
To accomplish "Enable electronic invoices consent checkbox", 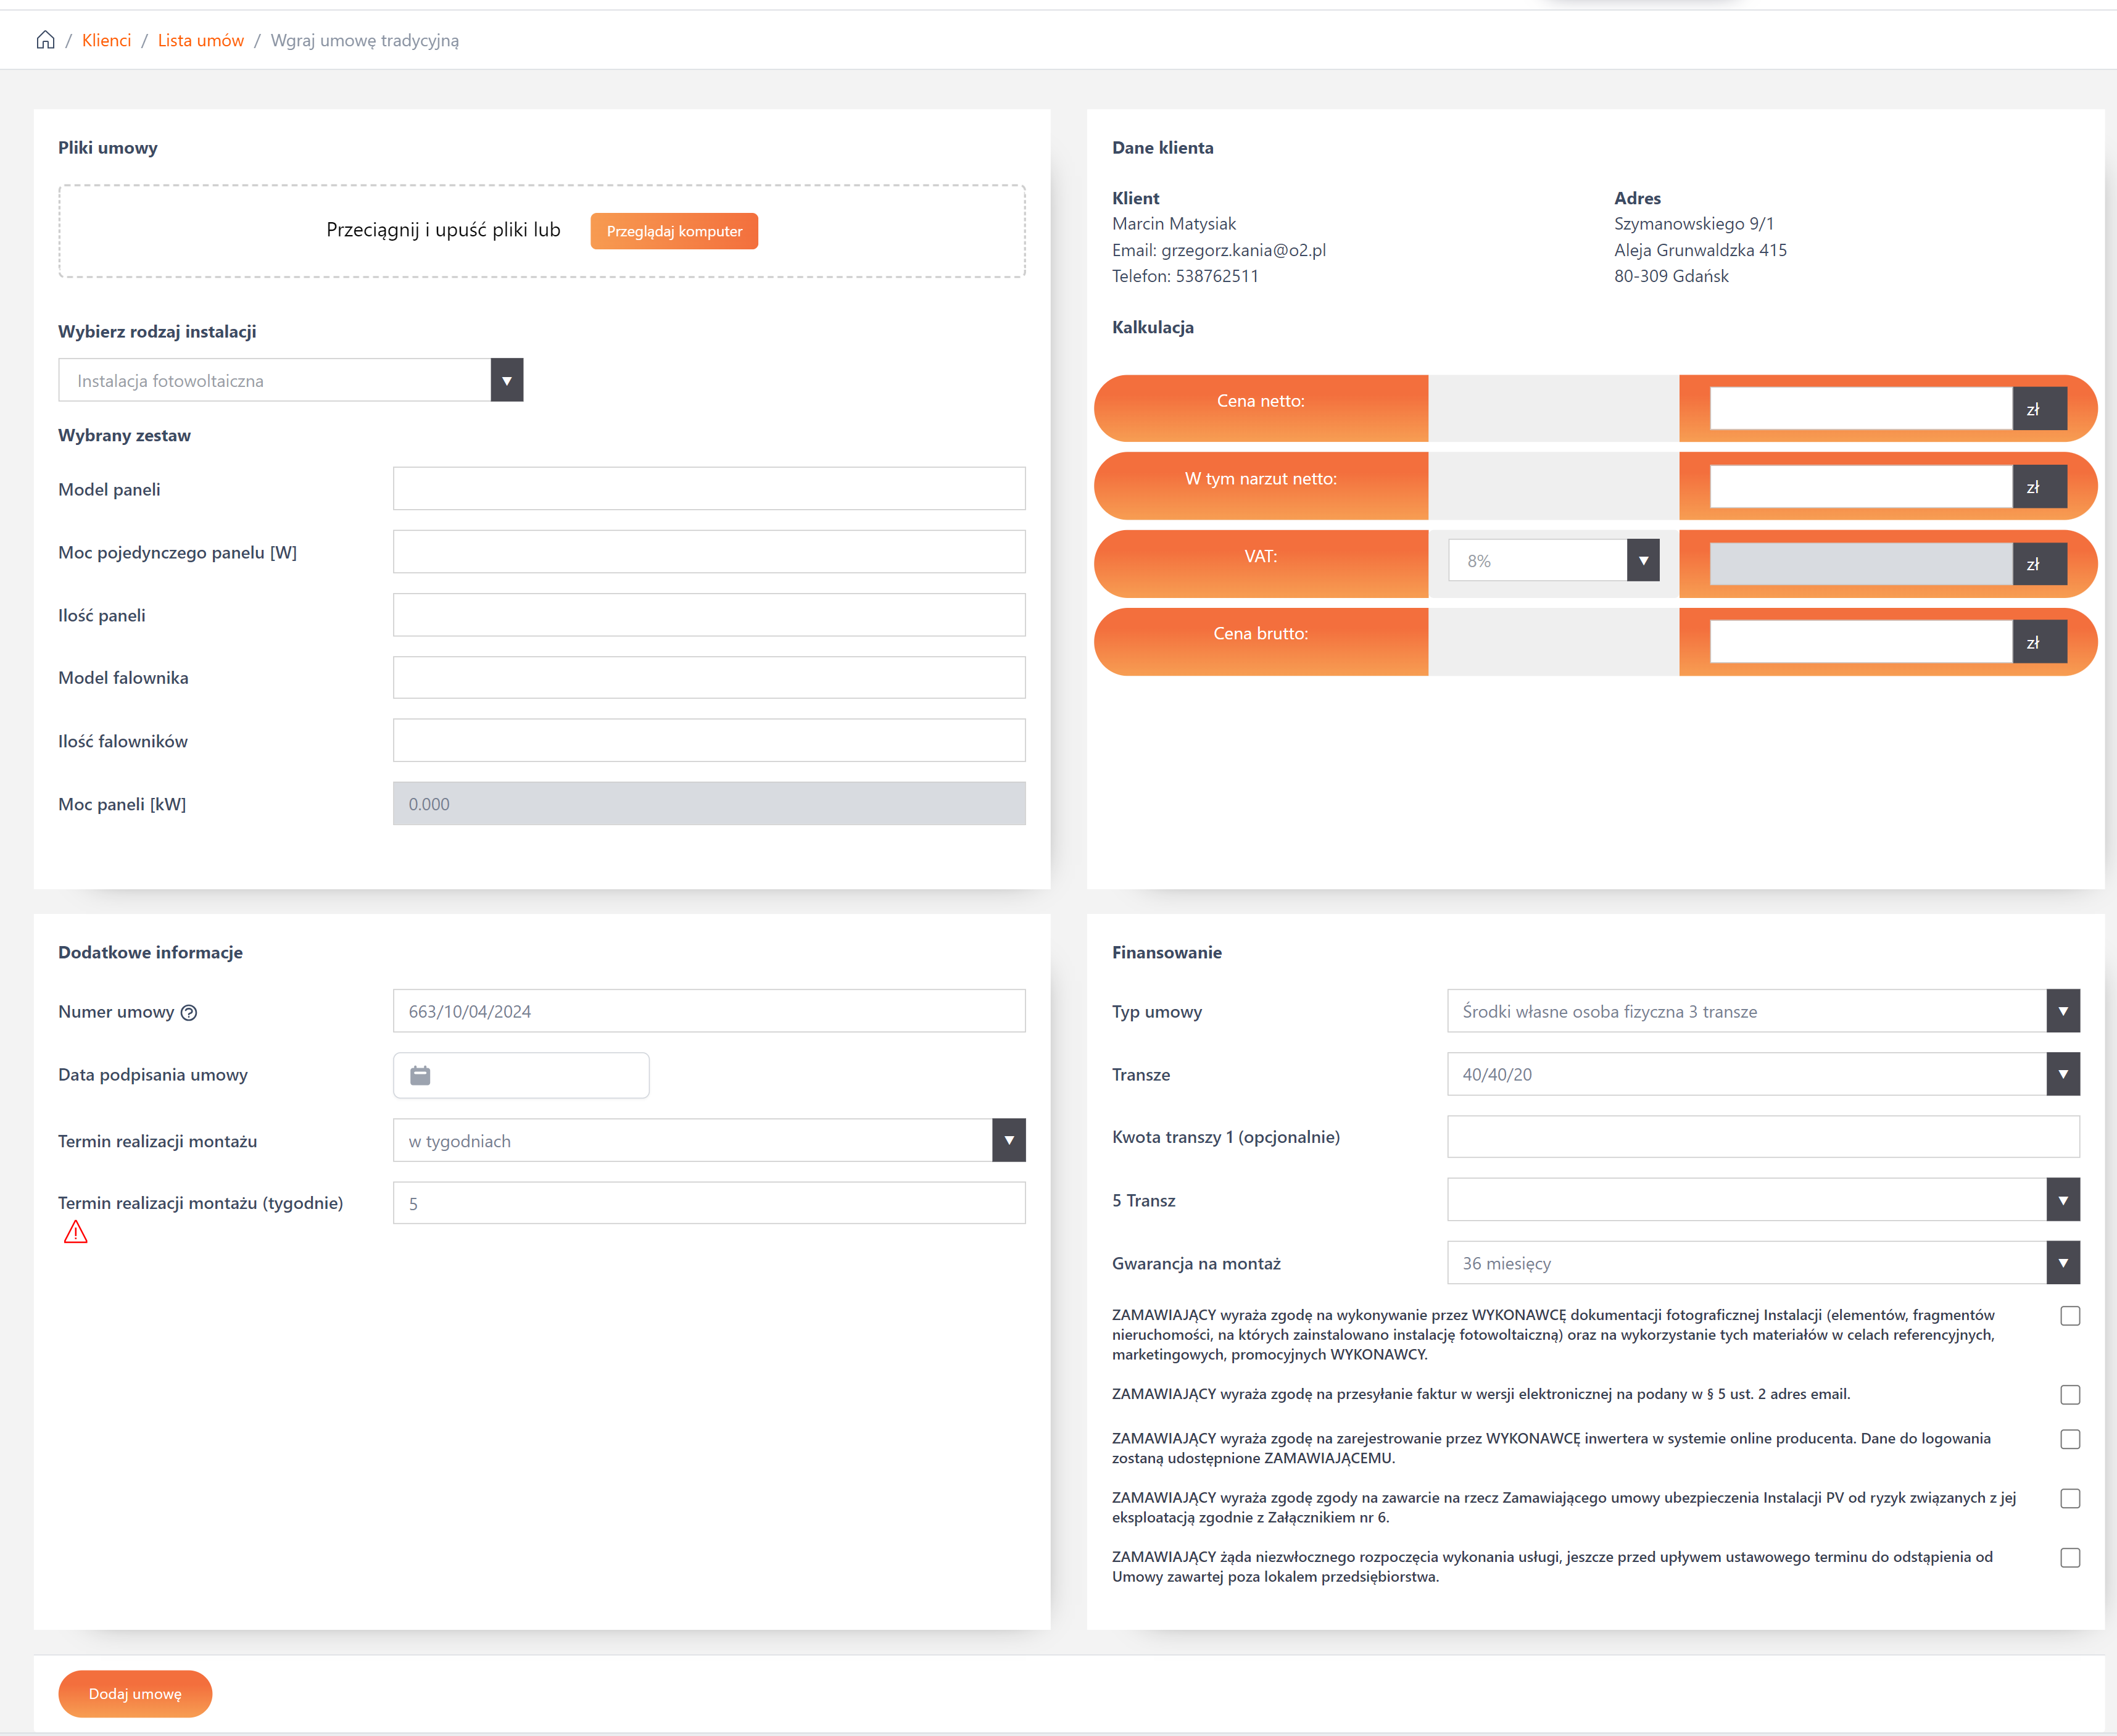I will pyautogui.click(x=2070, y=1394).
